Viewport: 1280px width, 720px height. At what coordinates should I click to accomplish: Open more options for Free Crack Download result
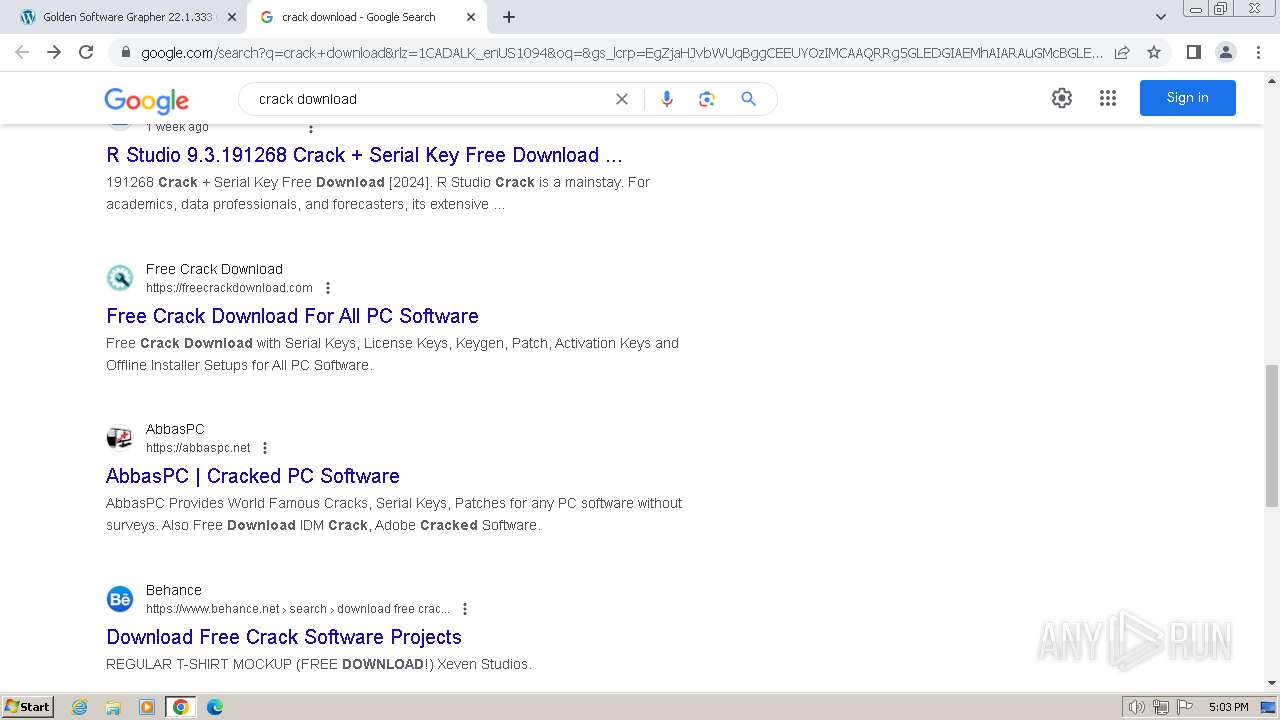pos(327,288)
